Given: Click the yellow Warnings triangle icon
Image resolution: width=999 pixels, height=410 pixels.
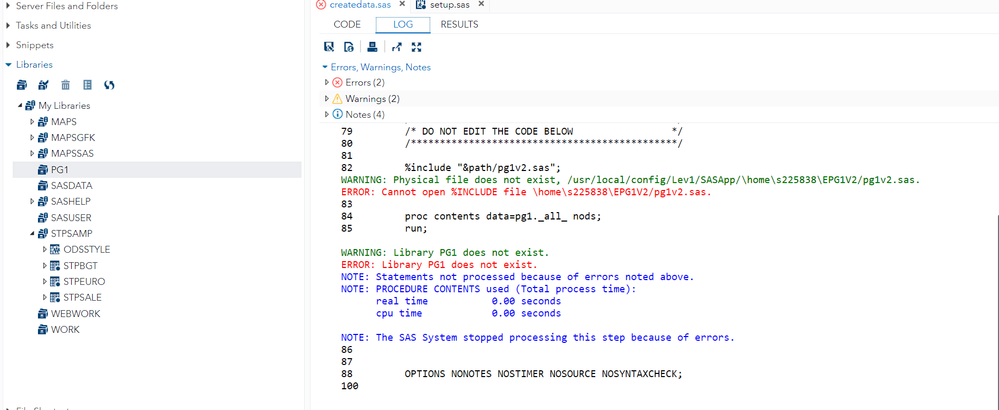Looking at the screenshot, I should (338, 99).
